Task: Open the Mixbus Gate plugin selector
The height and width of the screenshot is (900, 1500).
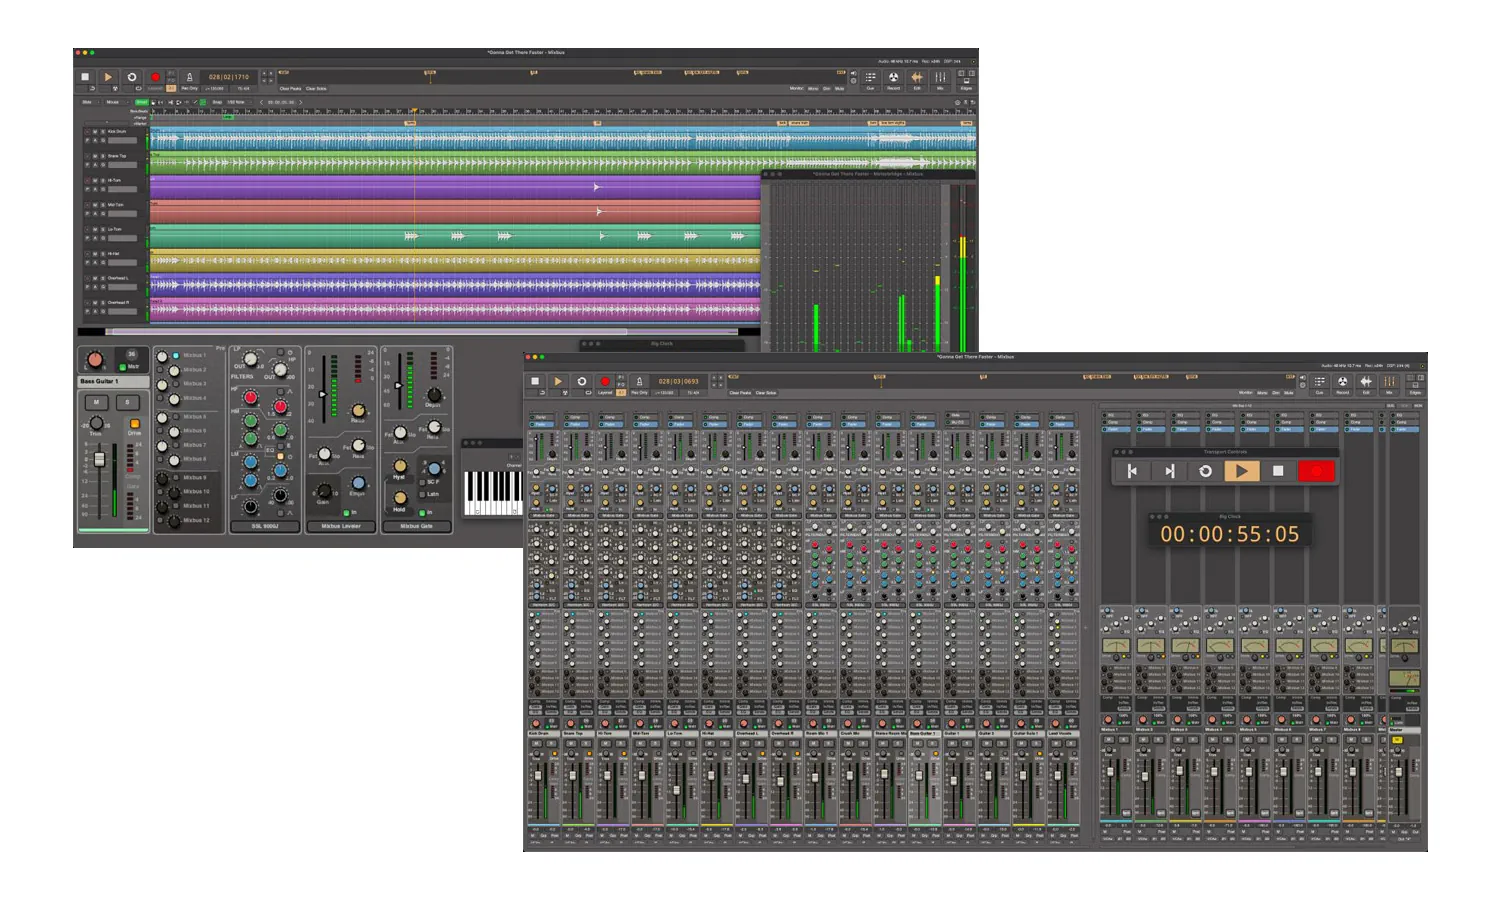Action: point(416,526)
